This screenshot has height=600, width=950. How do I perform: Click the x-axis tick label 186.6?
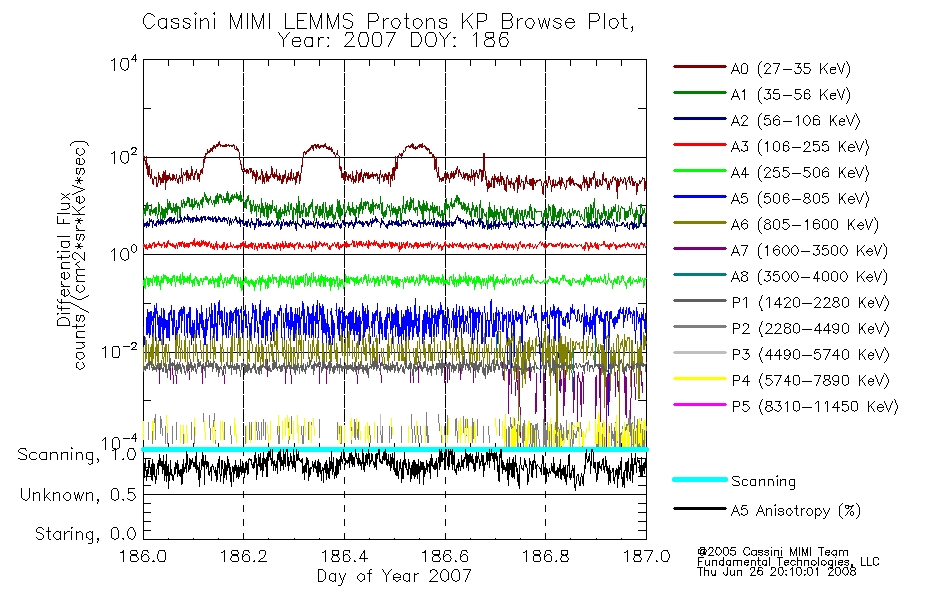tap(445, 556)
